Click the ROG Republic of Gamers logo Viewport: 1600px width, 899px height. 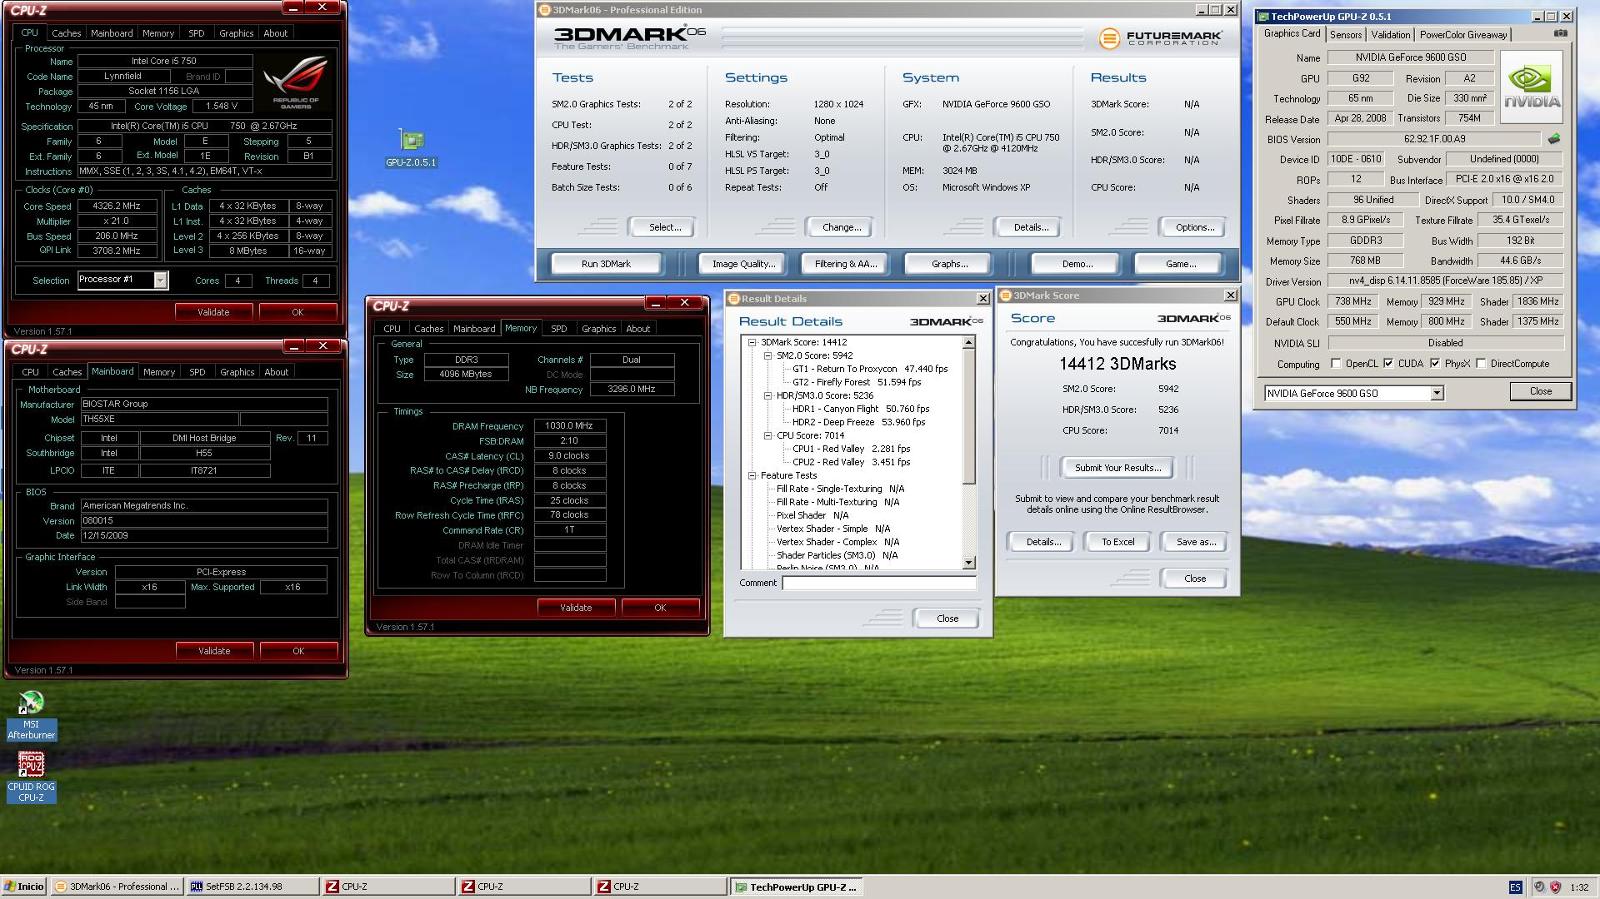click(x=295, y=82)
